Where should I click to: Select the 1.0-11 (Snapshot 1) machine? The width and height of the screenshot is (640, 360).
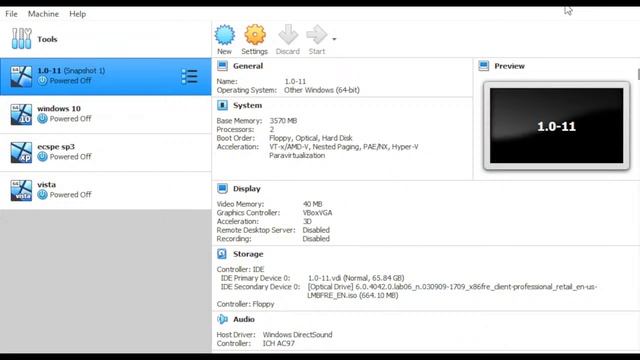[x=106, y=76]
